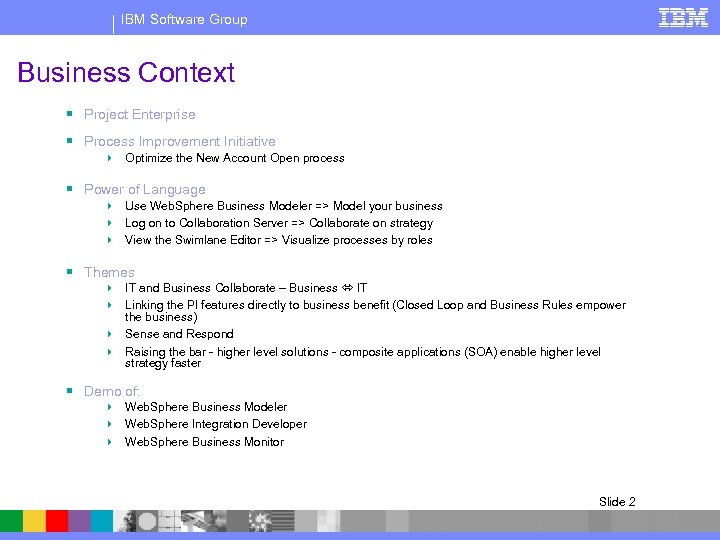720x540 pixels.
Task: Click 'View the Swimlane Editor' line
Action: [x=278, y=240]
